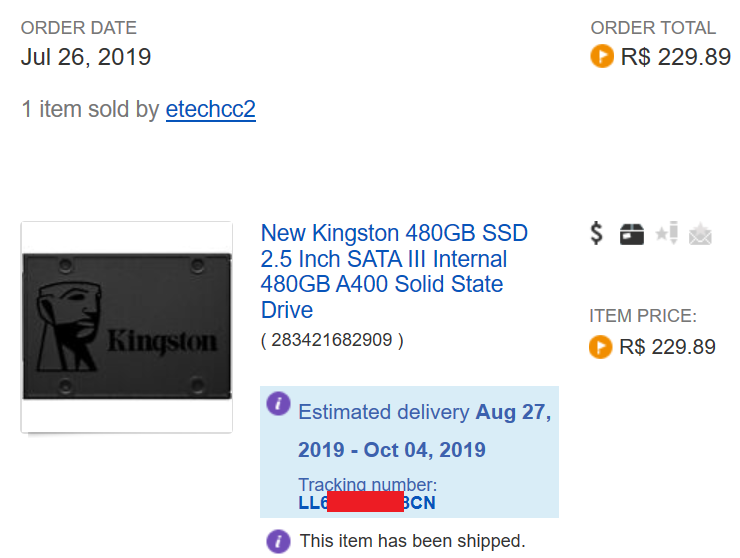Viewport: 740px width, 558px height.
Task: Click the orange icon beside Order Total
Action: pos(602,56)
